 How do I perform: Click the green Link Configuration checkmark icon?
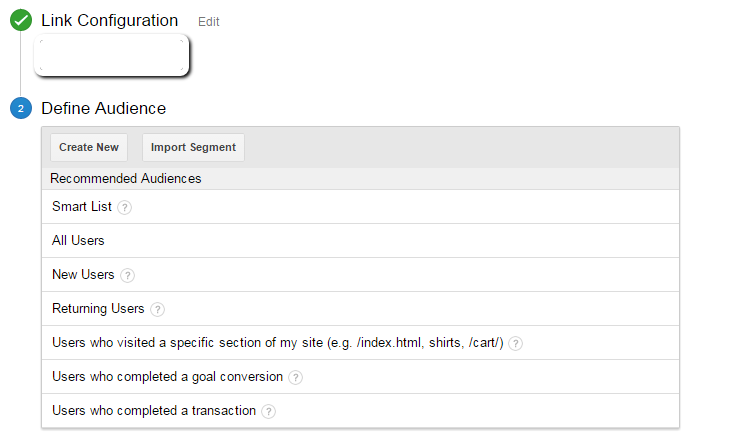click(21, 20)
